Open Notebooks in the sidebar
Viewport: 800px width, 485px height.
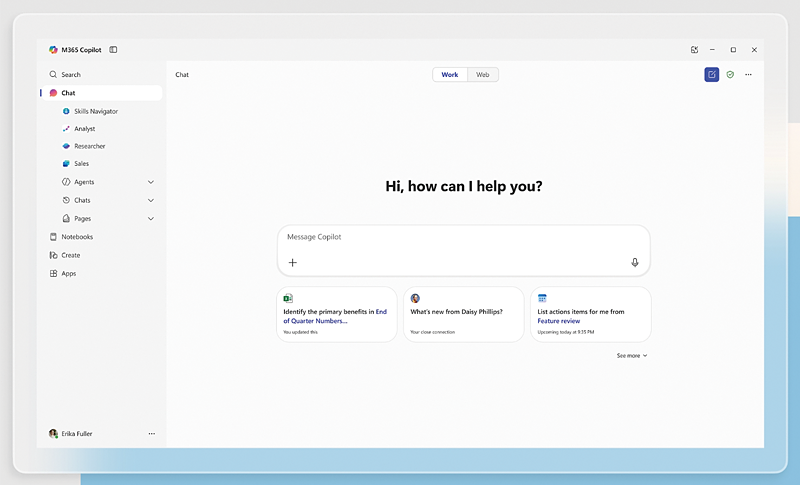point(77,237)
